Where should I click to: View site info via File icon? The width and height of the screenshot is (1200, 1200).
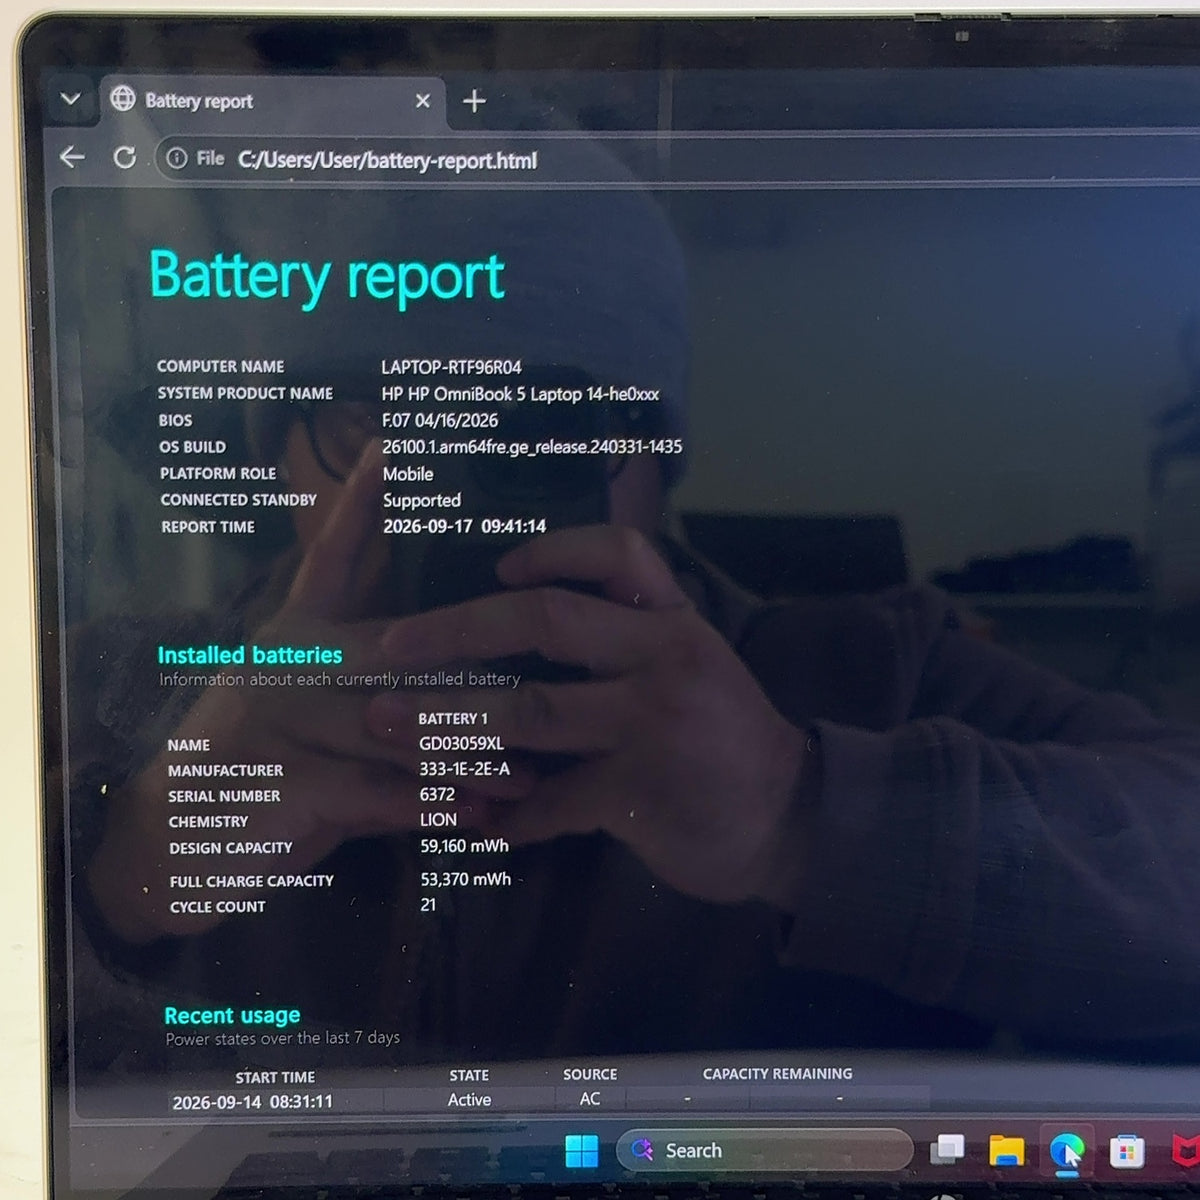click(x=196, y=159)
